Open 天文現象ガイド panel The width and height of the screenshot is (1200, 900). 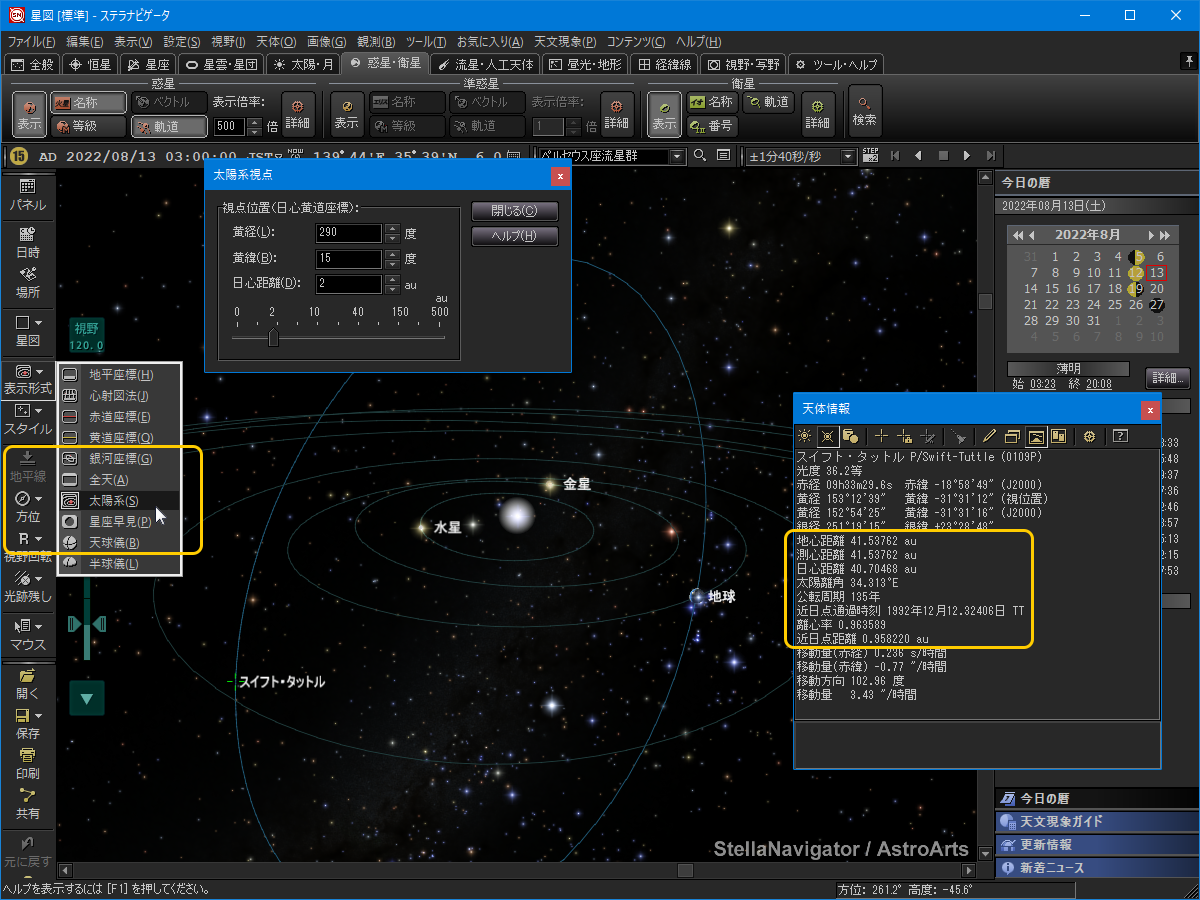1097,822
